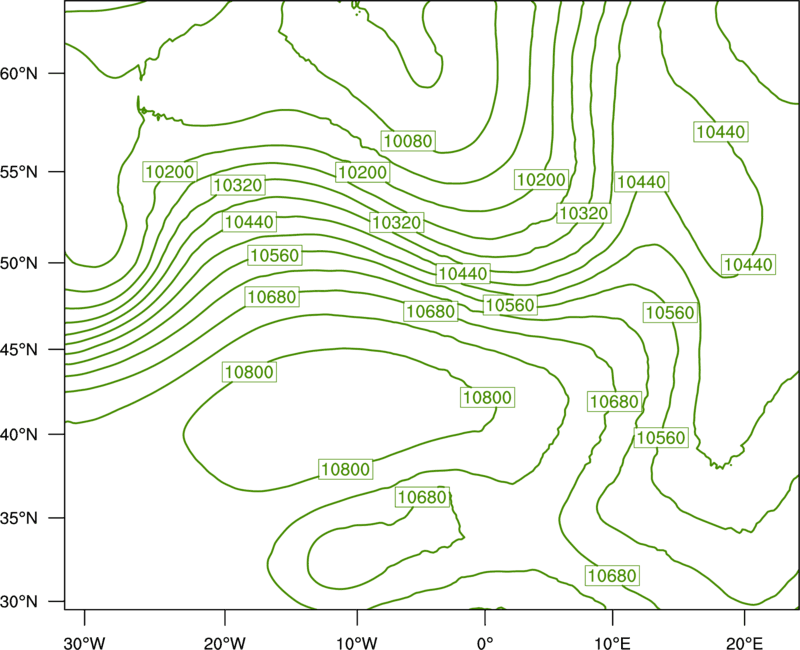This screenshot has width=800, height=650.
Task: Click the northernmost 10440 contour label
Action: tap(721, 132)
